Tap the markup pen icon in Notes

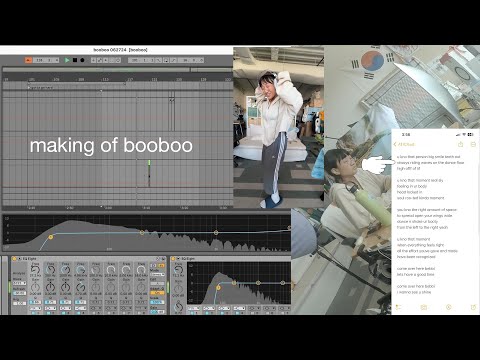[x=449, y=307]
